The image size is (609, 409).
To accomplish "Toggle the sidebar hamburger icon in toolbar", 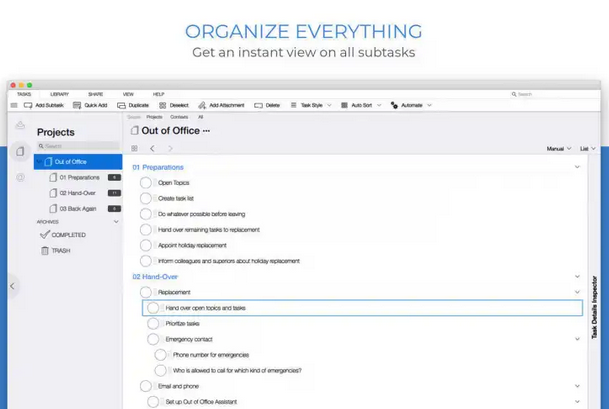I will point(14,105).
